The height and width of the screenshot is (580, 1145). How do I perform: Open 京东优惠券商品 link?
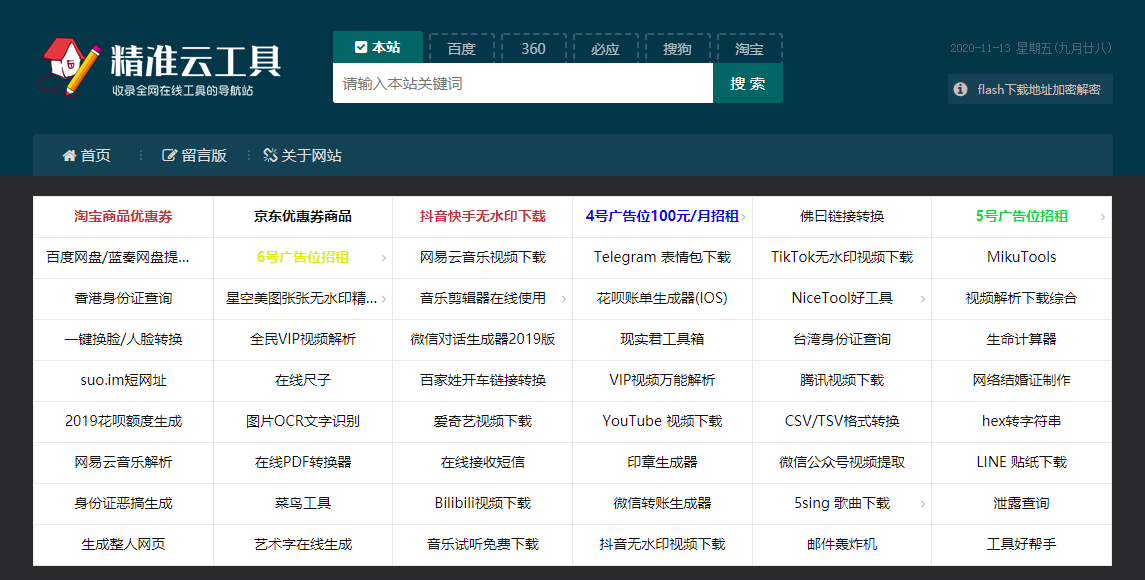(303, 216)
